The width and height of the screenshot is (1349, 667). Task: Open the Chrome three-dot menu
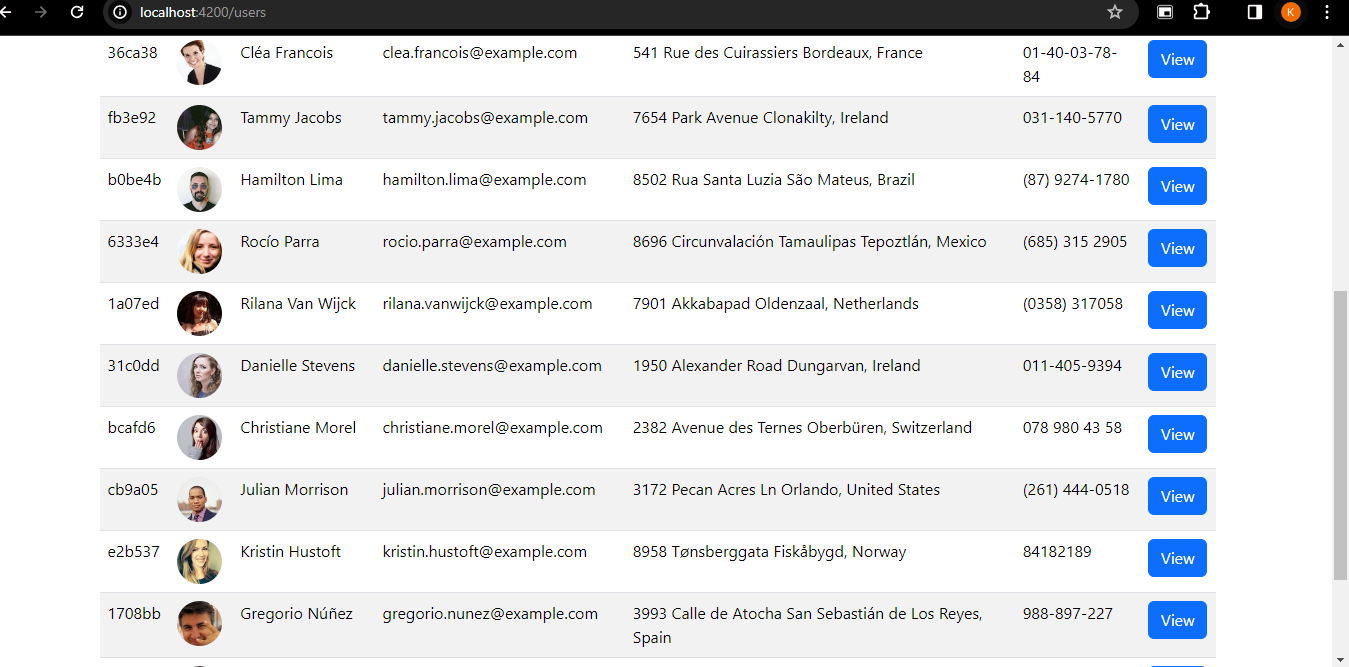1327,12
